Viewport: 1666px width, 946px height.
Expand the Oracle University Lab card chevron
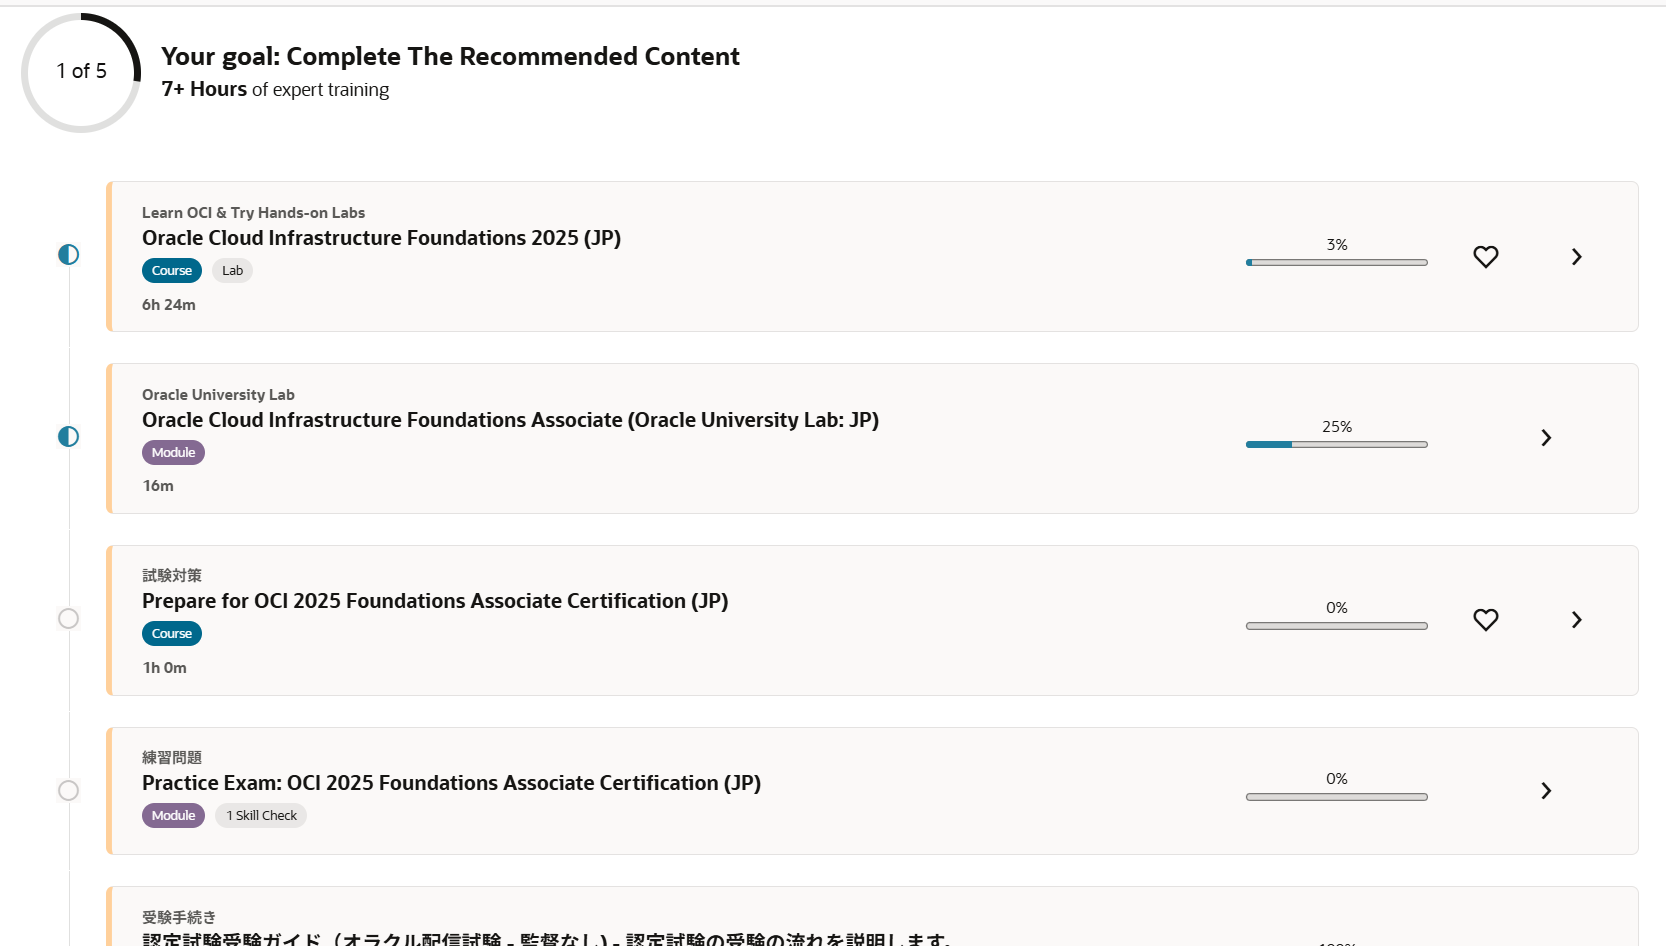coord(1546,438)
